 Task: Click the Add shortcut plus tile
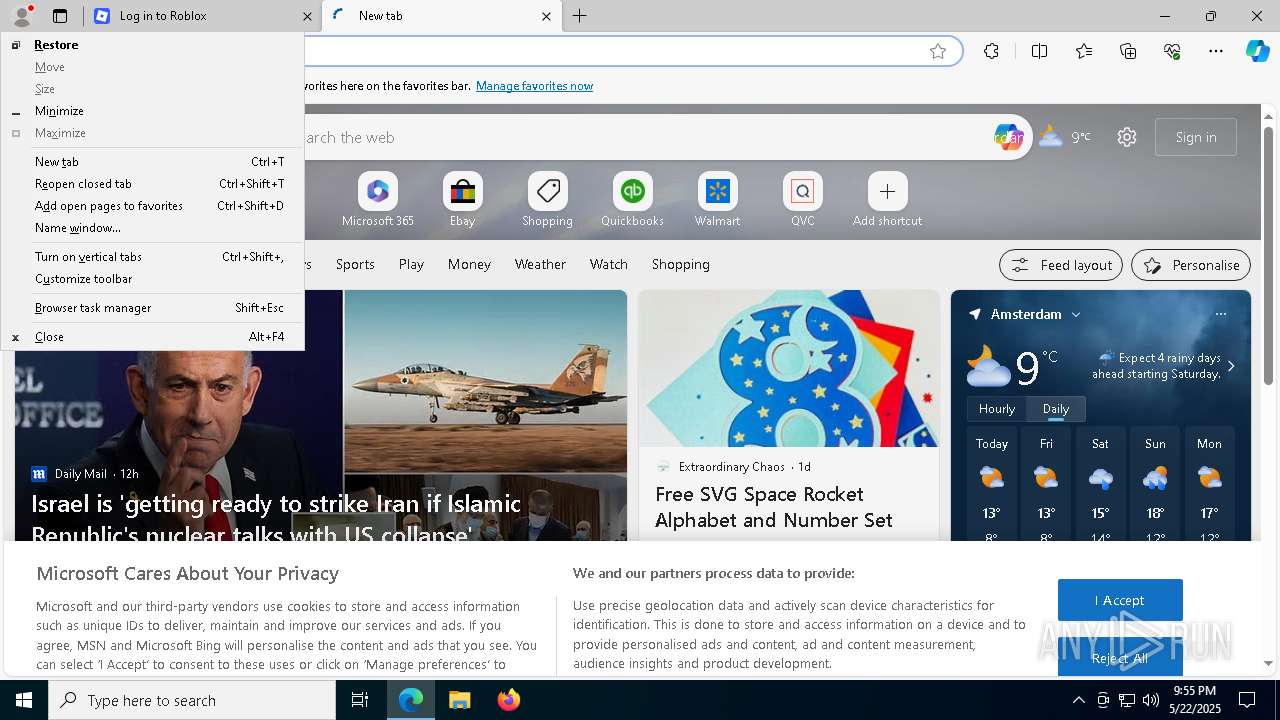(887, 199)
